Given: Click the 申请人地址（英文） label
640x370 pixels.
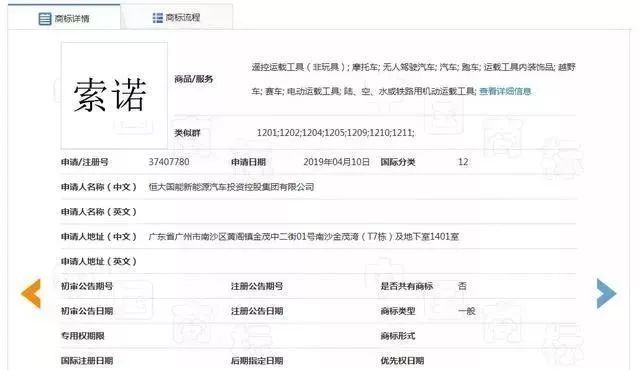Looking at the screenshot, I should (x=99, y=261).
